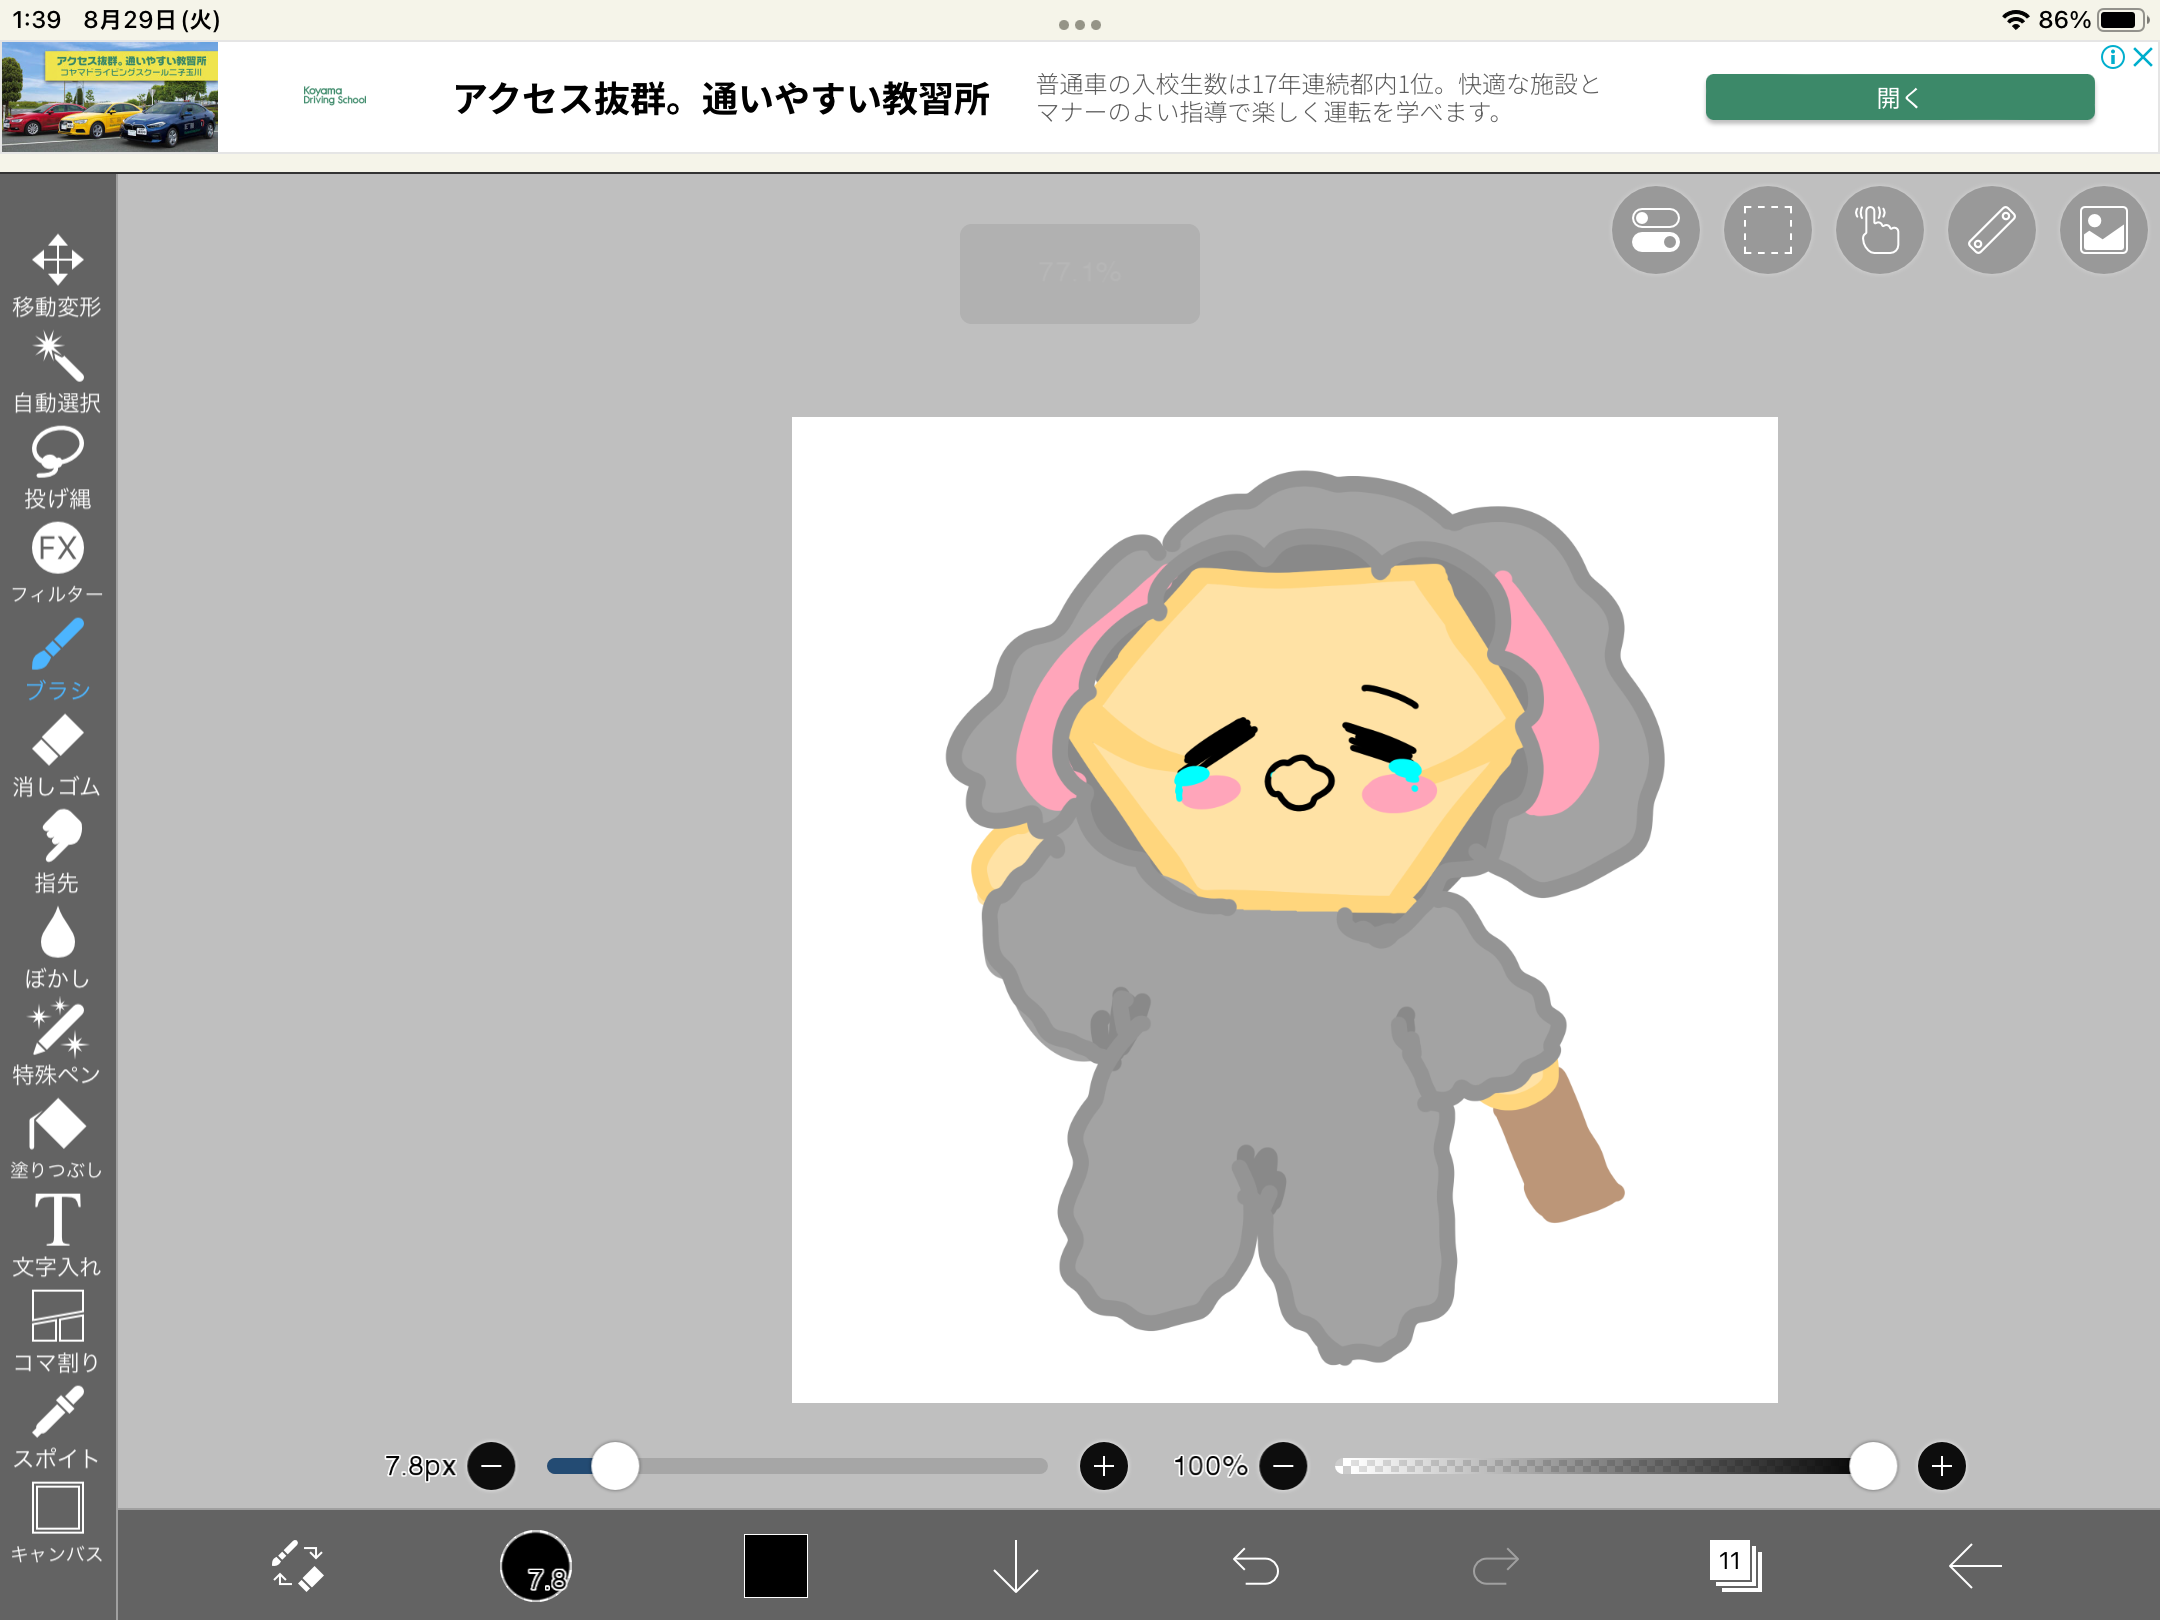Tap the 100% opacity value
This screenshot has width=2160, height=1620.
pos(1210,1466)
